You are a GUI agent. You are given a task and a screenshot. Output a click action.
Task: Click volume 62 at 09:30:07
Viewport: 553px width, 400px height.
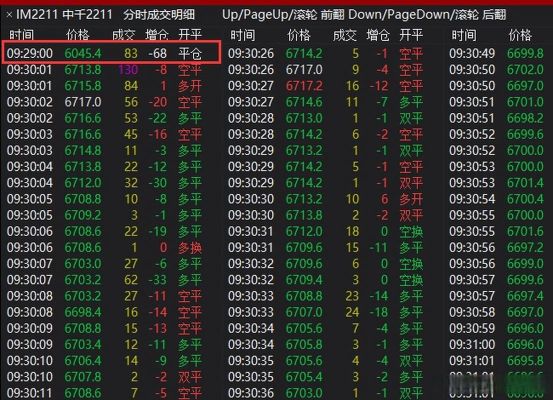131,280
